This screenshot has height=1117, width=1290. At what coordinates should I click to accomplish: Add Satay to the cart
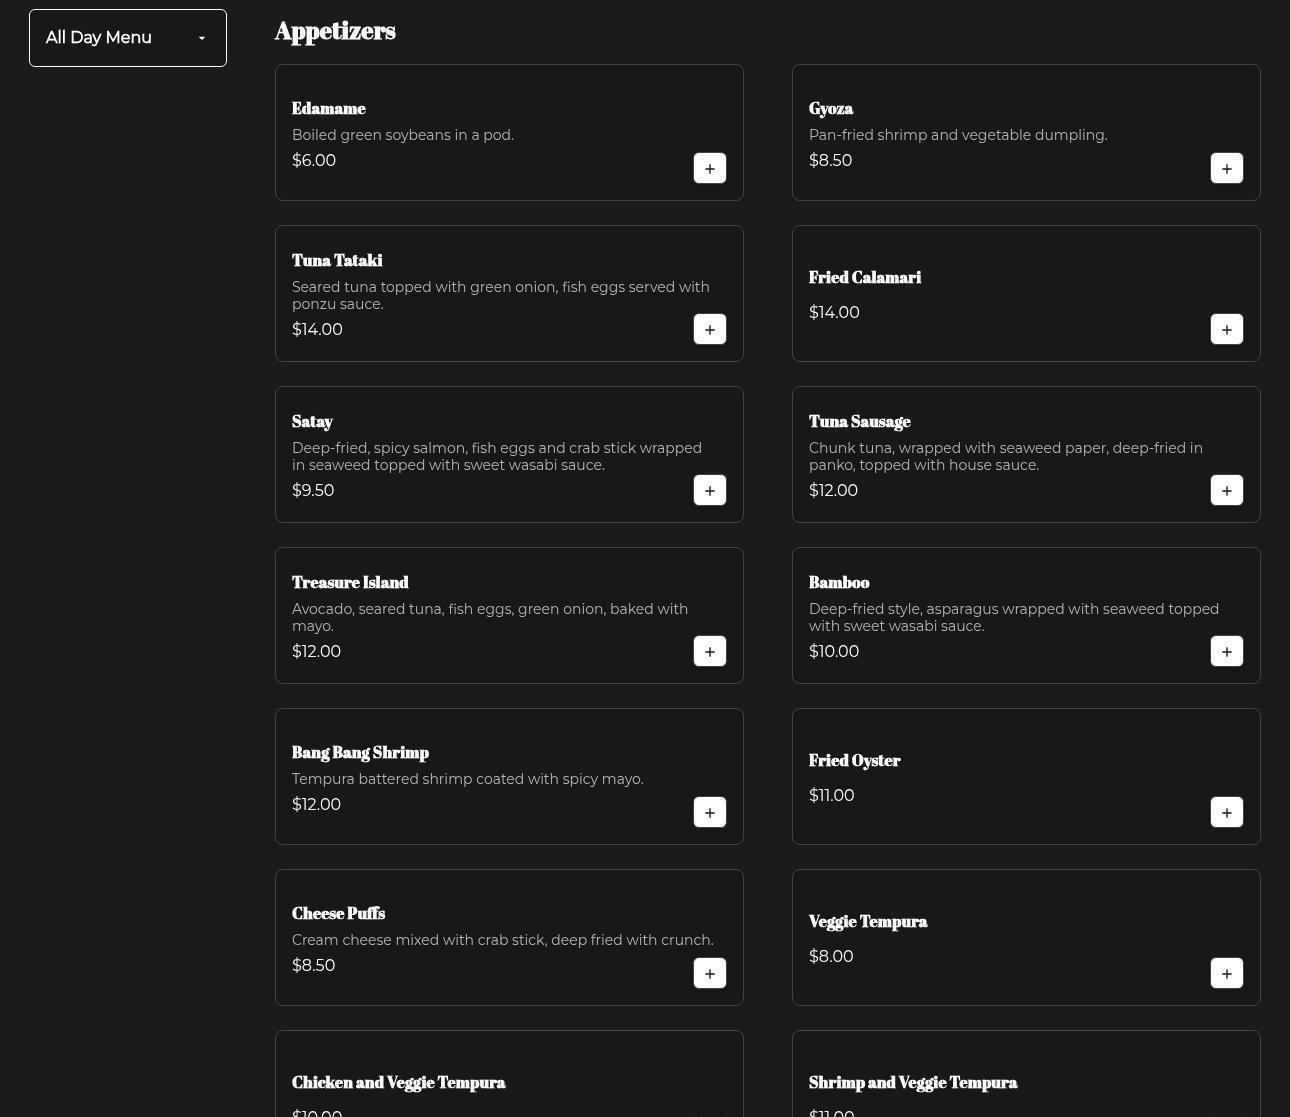click(710, 490)
